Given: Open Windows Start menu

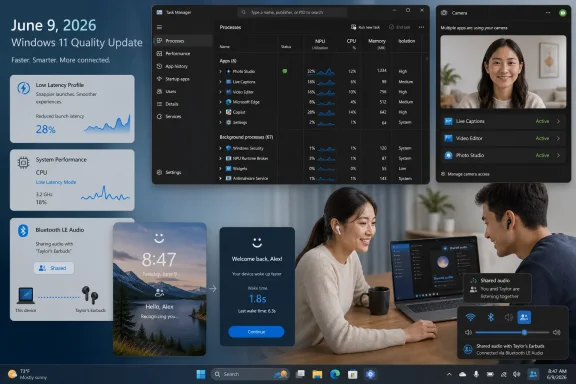Looking at the screenshot, I should [201, 374].
